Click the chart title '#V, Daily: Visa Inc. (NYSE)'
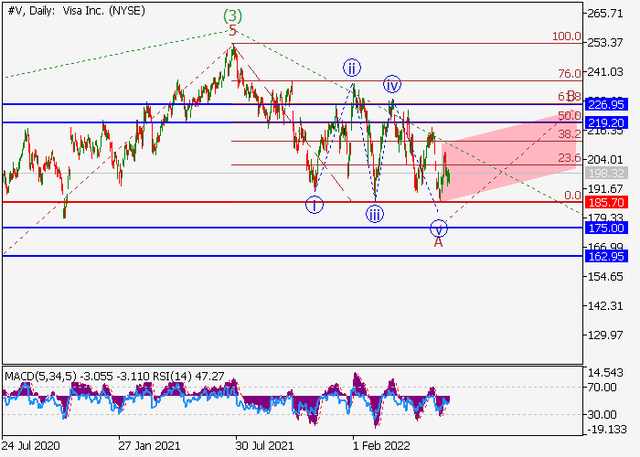This screenshot has height=457, width=640. (76, 11)
